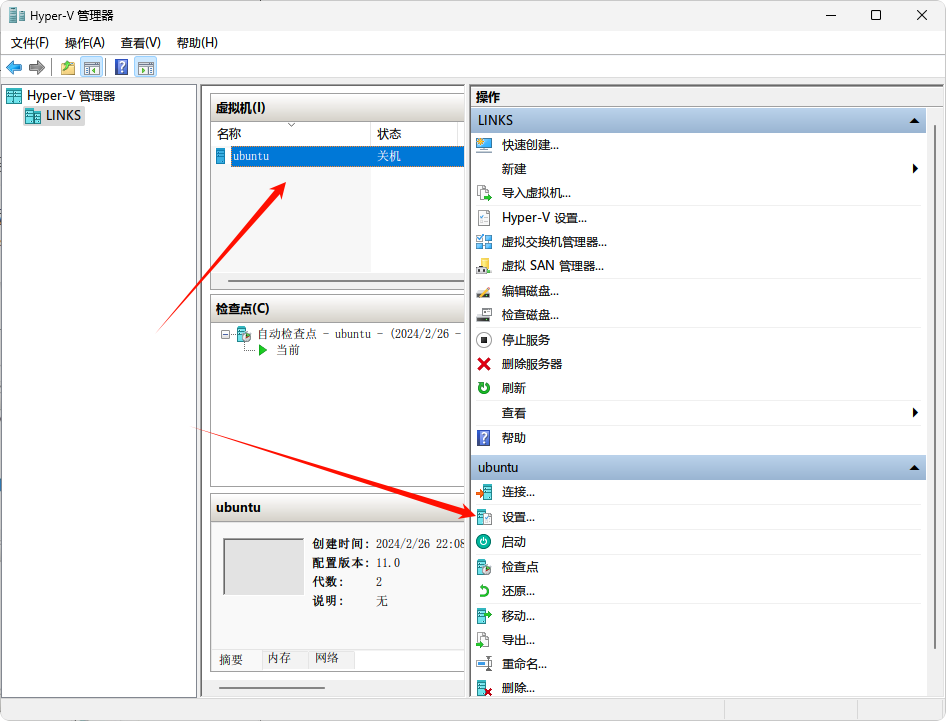The image size is (946, 721).
Task: Click the 设置 settings icon under ubuntu
Action: tap(484, 518)
